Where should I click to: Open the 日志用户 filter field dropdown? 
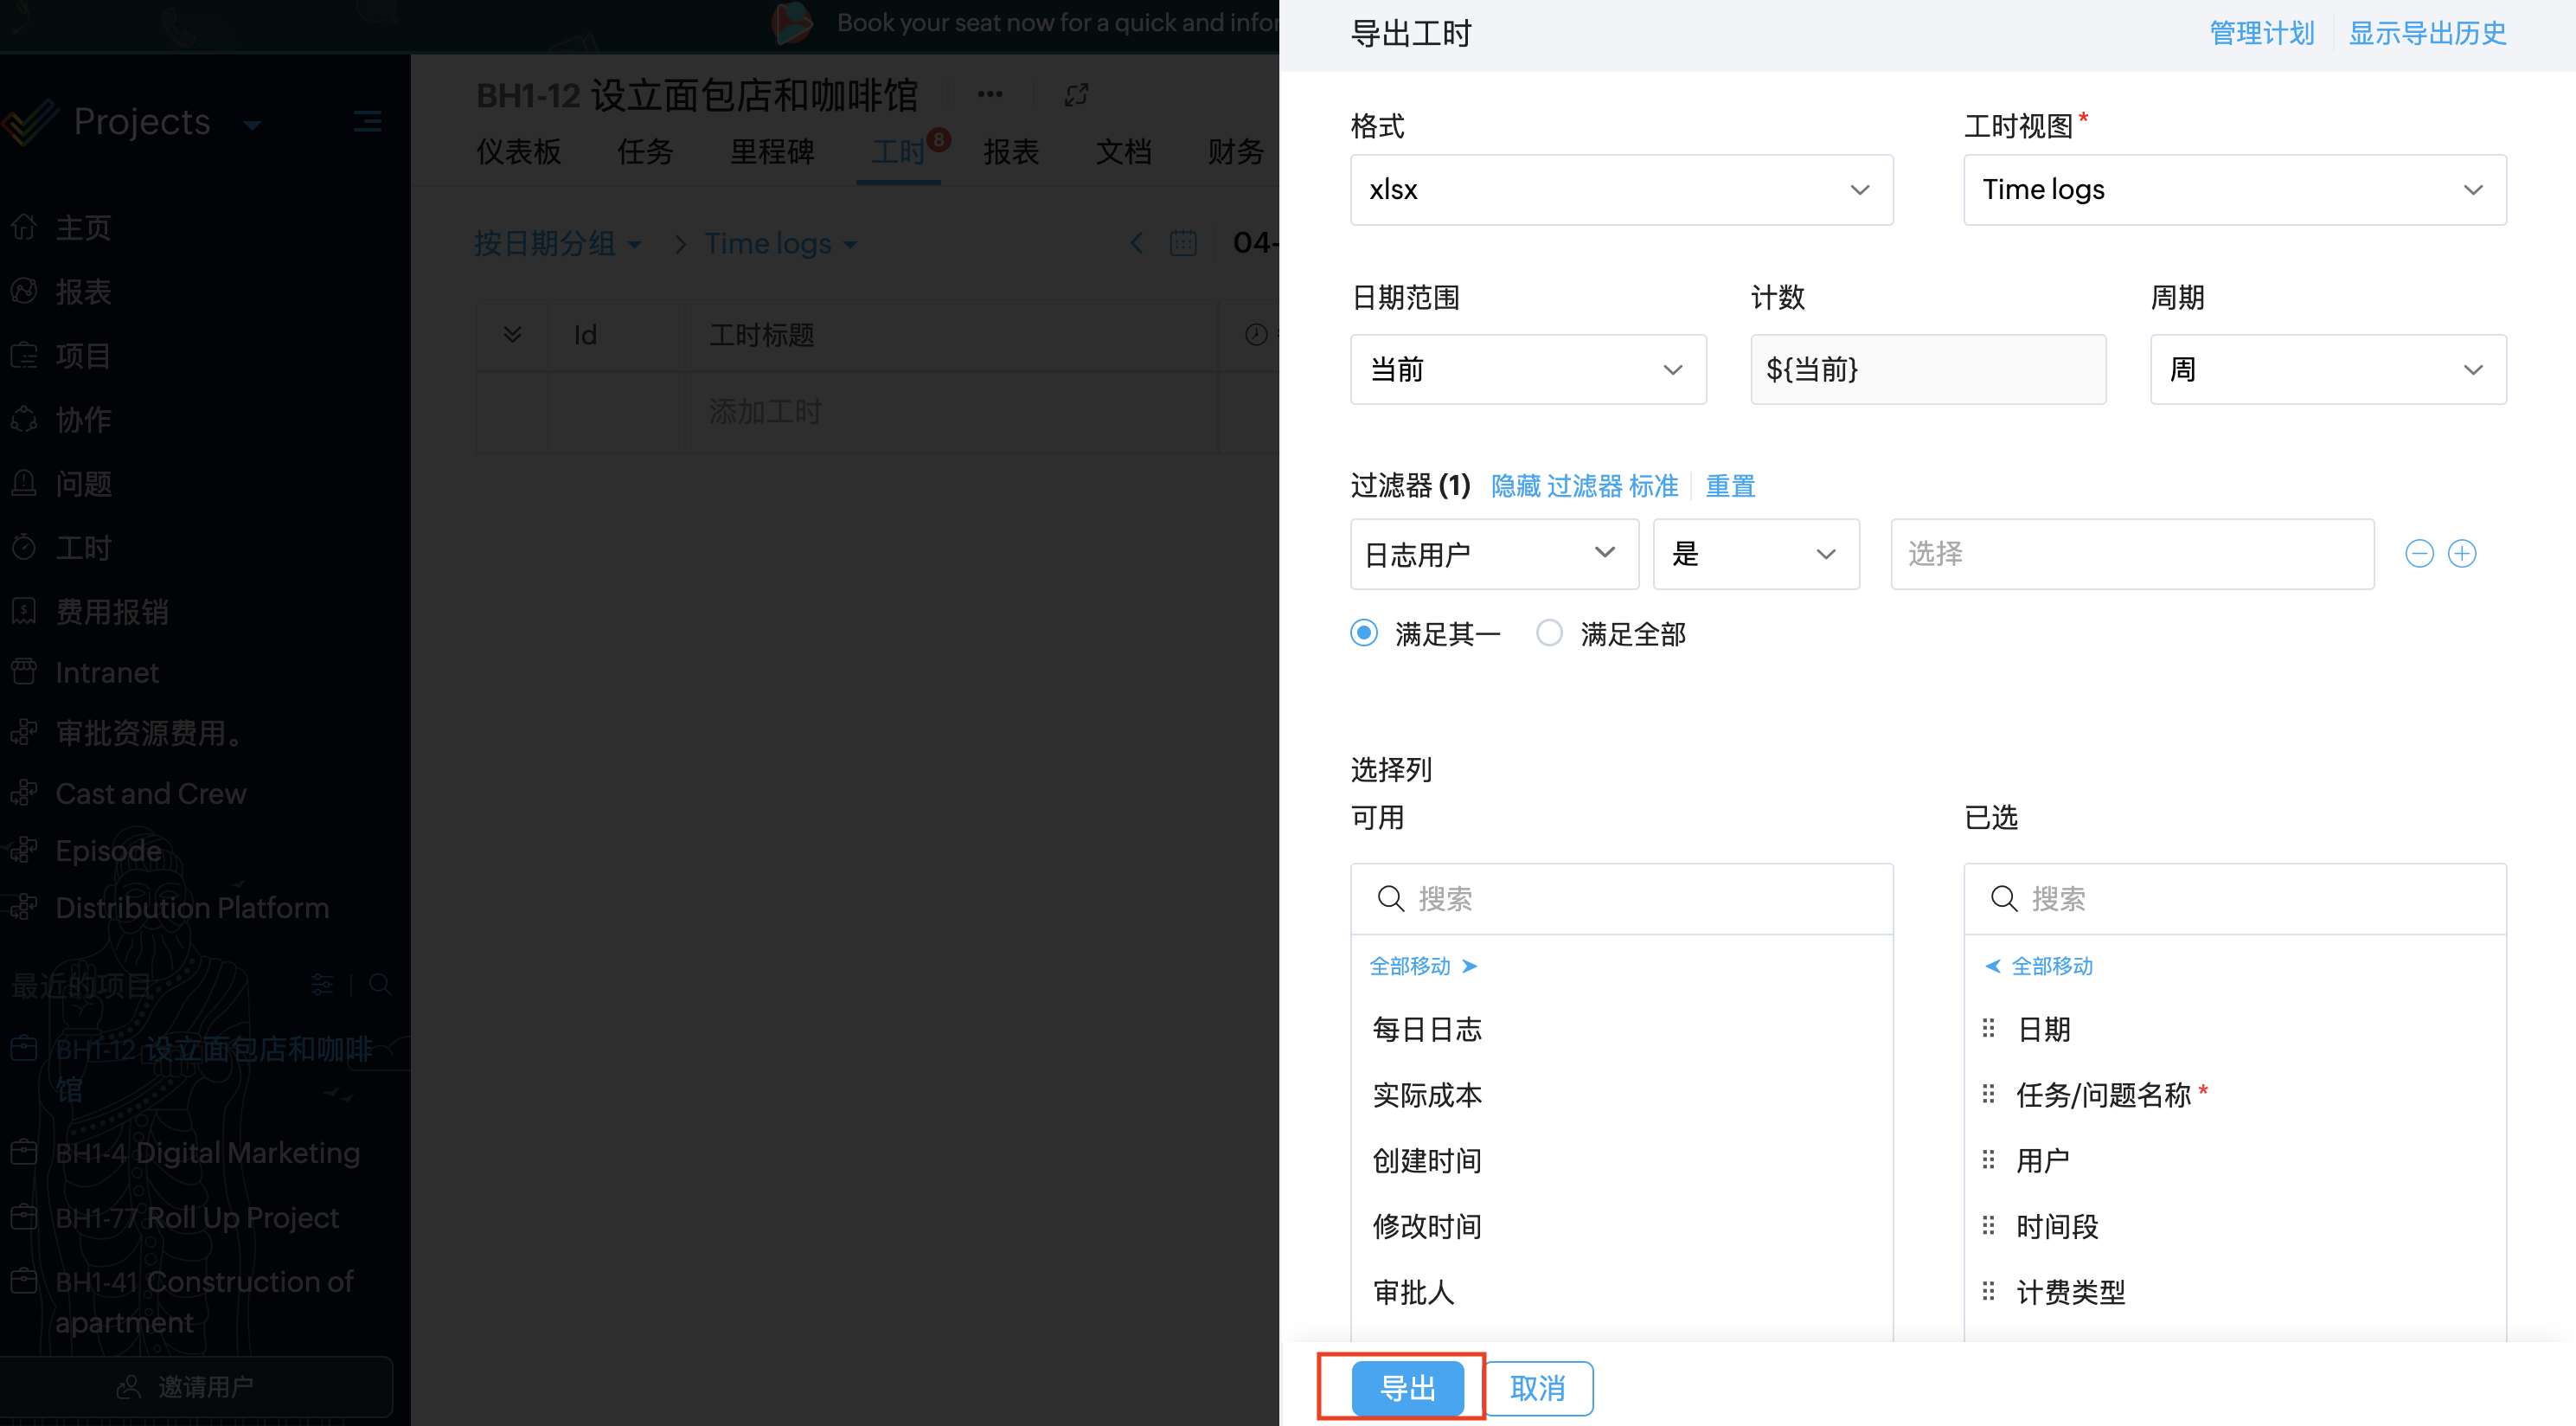1493,554
